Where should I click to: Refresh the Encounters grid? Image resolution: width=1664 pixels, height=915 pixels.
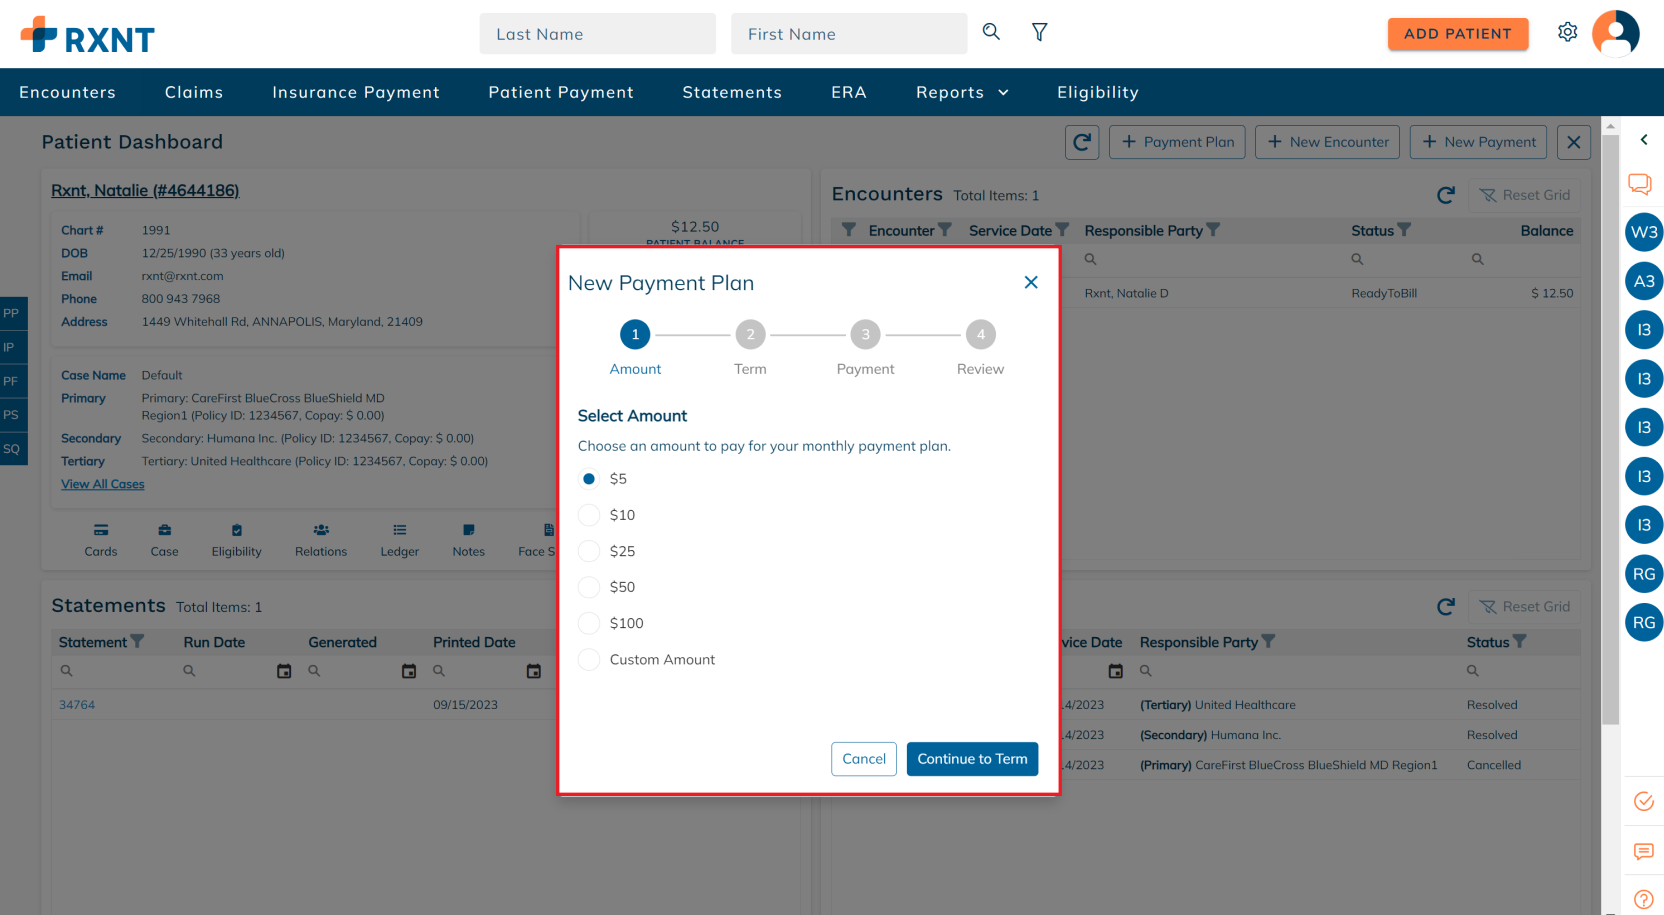1445,195
